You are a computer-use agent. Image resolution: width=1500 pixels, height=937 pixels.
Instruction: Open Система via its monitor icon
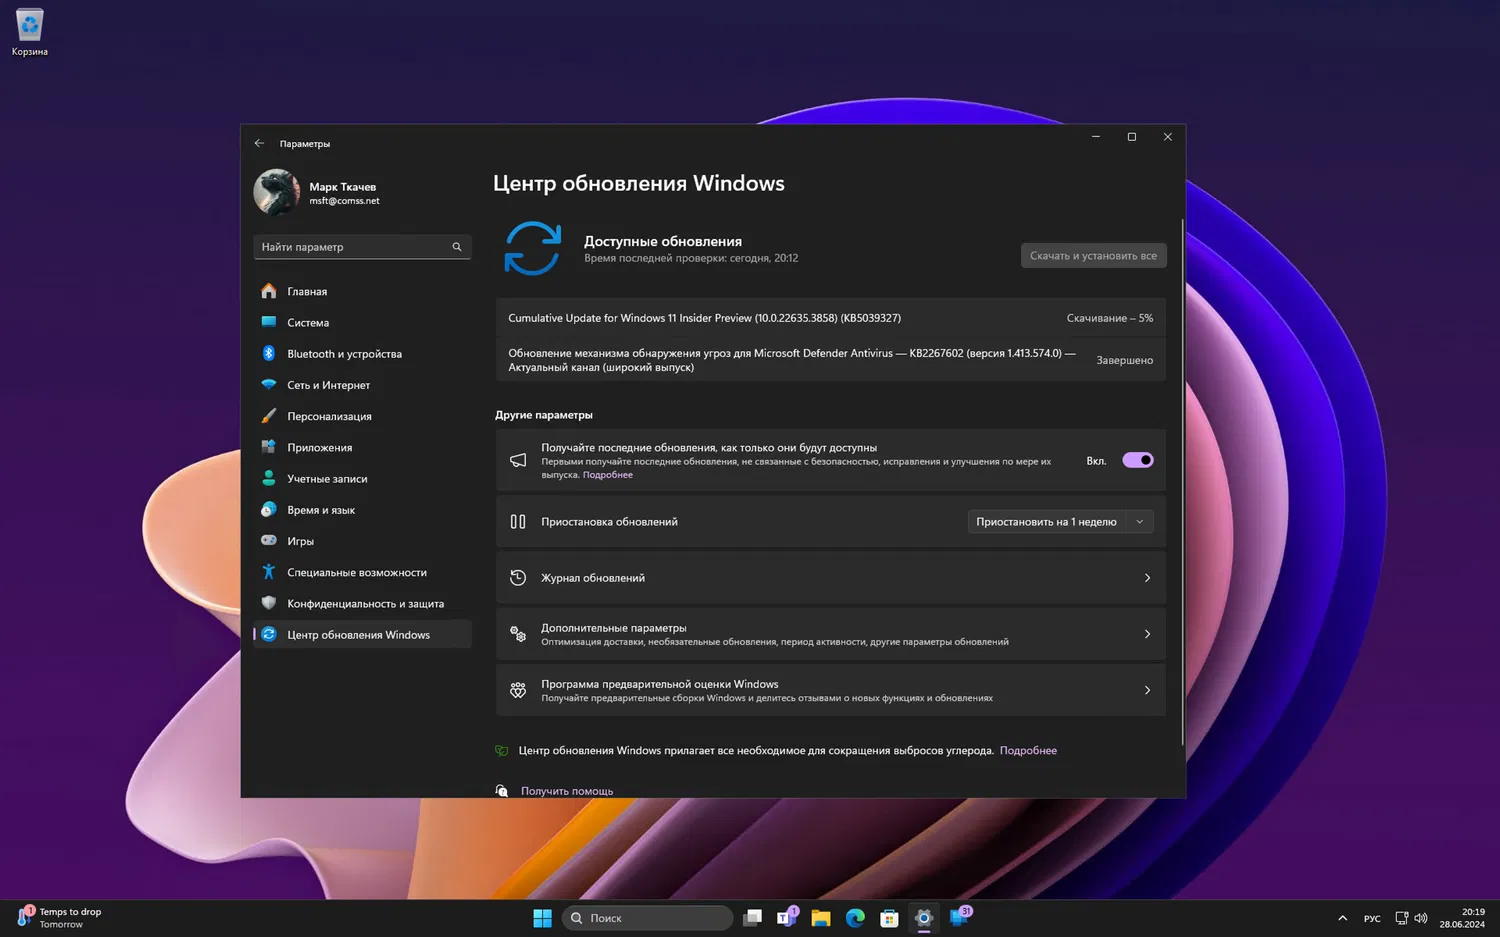269,322
